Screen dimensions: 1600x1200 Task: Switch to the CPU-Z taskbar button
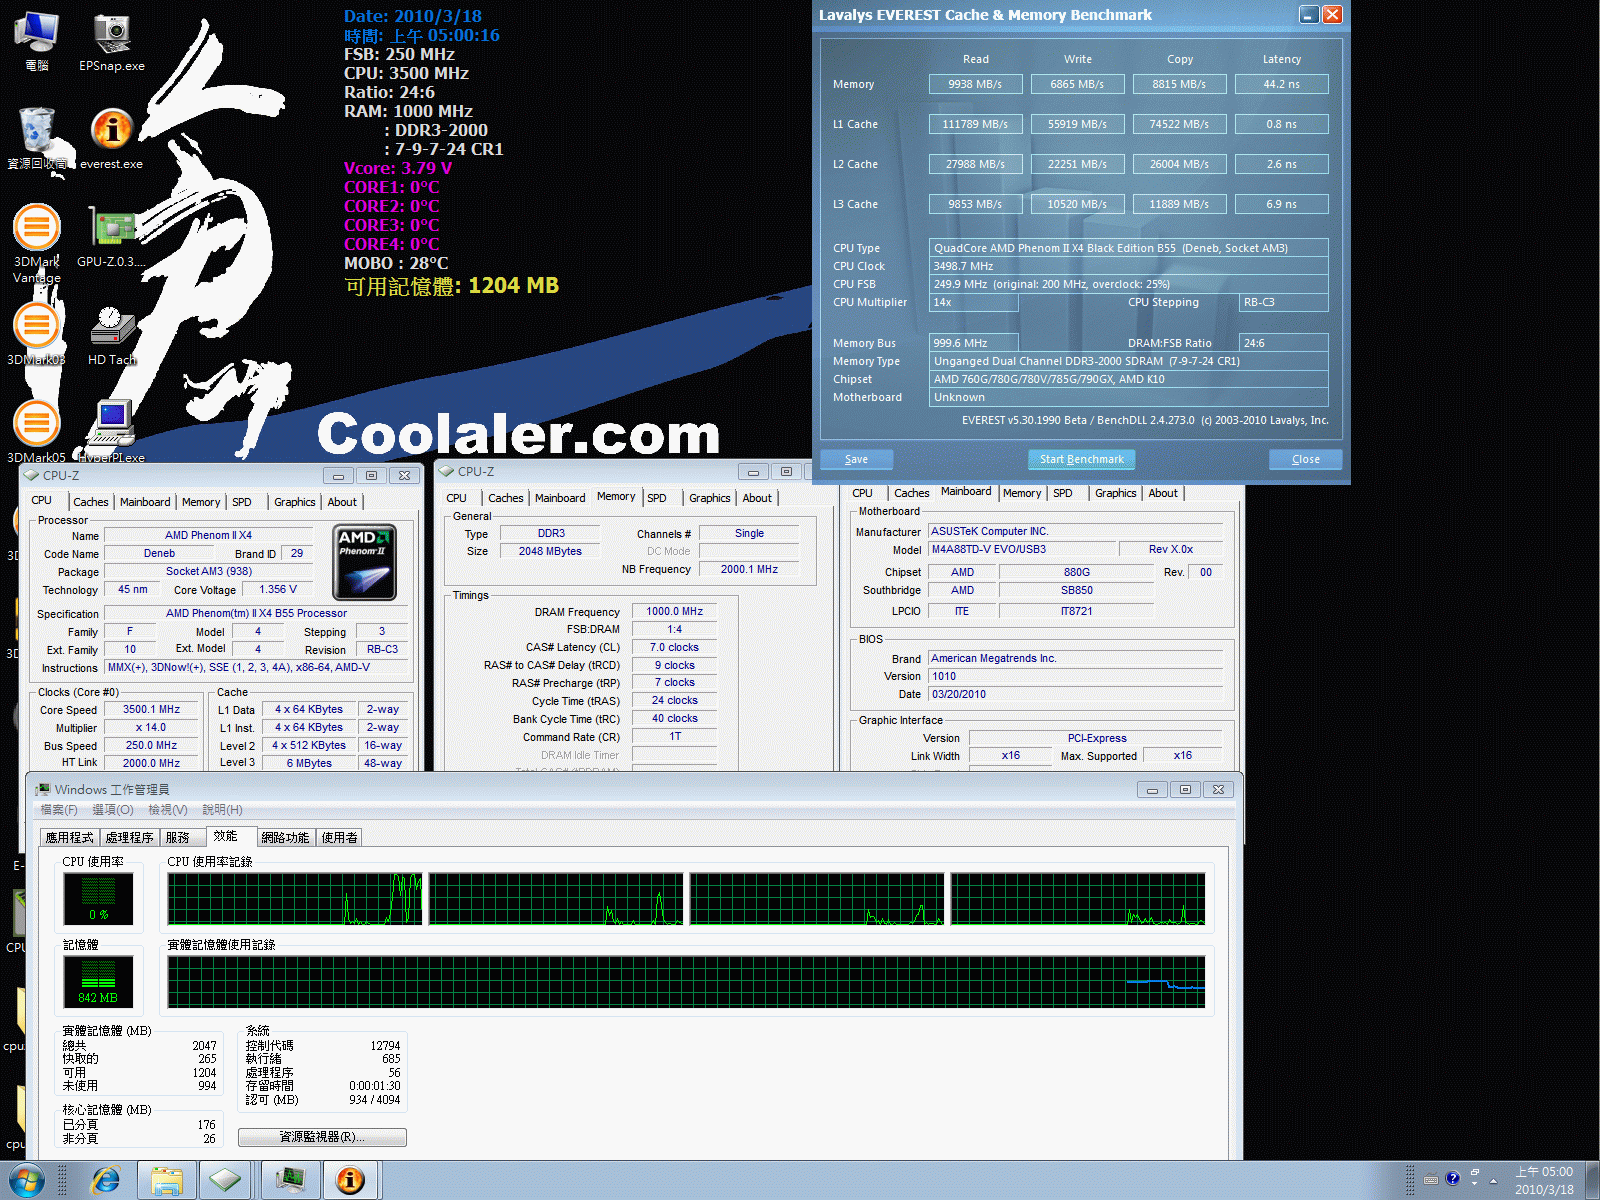pyautogui.click(x=225, y=1181)
